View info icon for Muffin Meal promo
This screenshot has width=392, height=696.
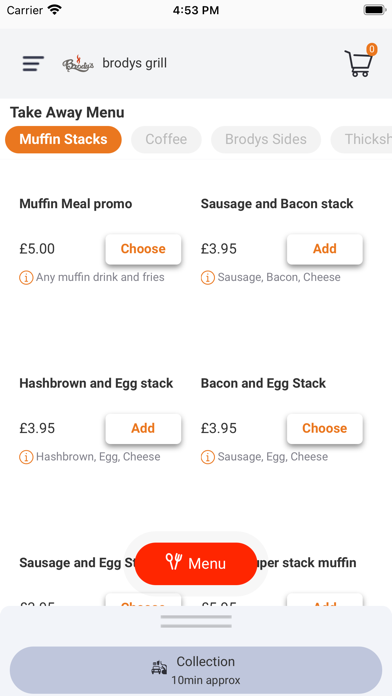[26, 278]
